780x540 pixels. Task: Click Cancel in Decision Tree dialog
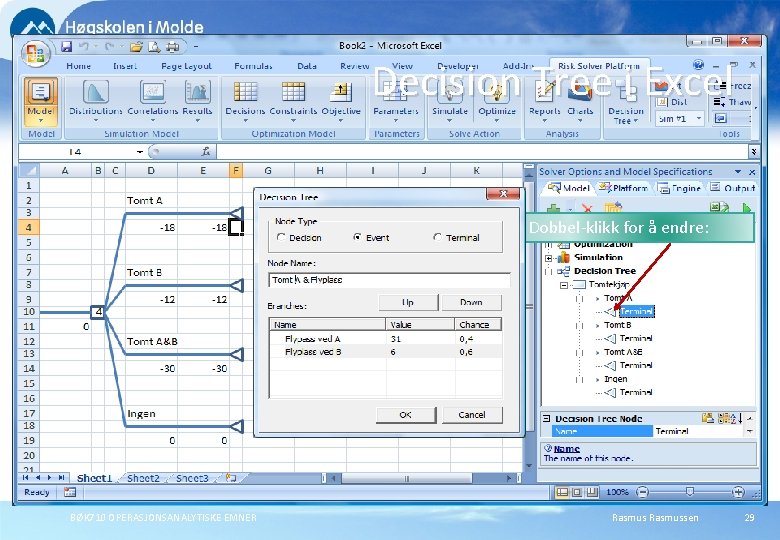(x=472, y=415)
